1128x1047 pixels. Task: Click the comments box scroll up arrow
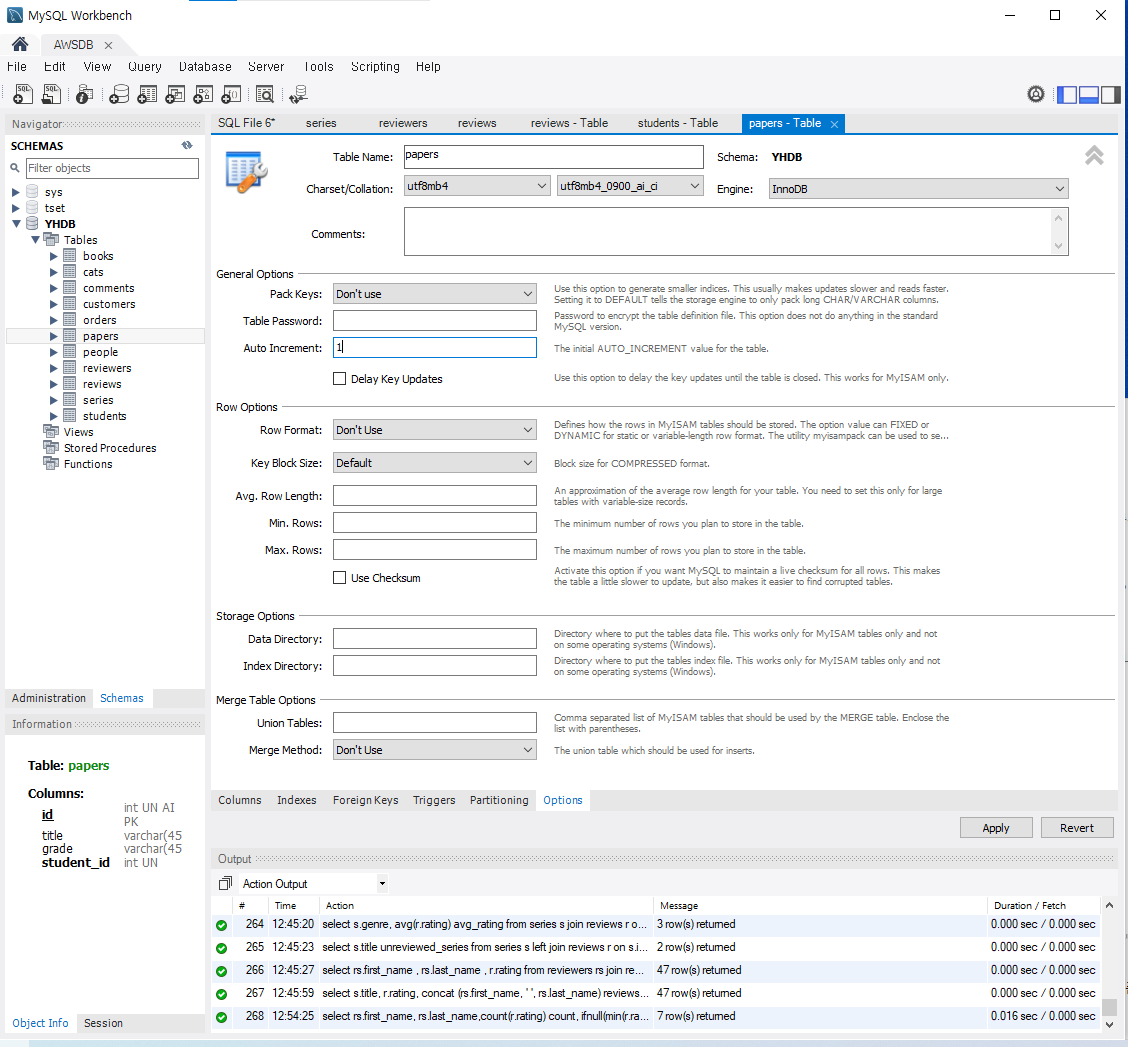tap(1058, 217)
